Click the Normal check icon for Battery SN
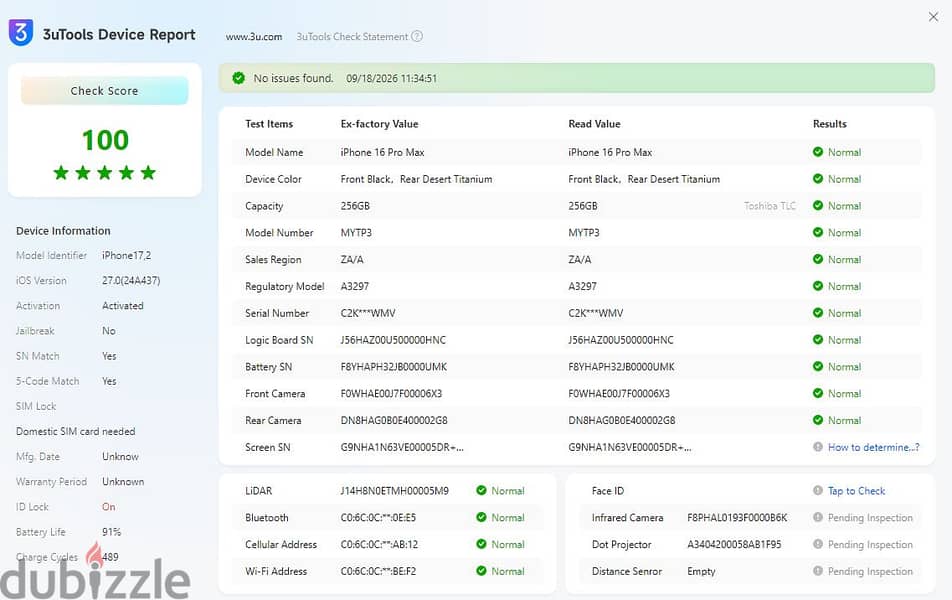The image size is (952, 600). [x=818, y=366]
